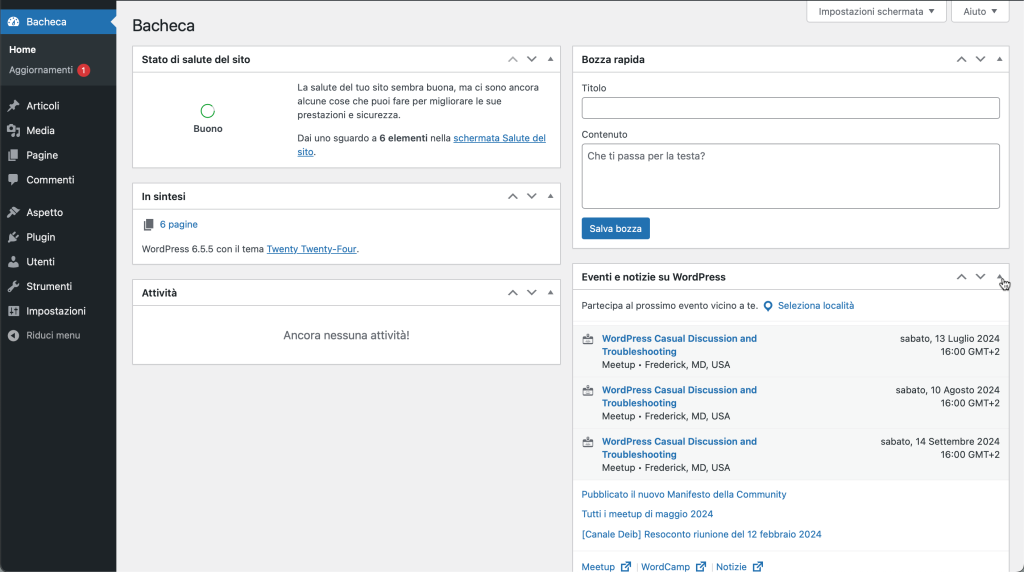Click the external link icon after WordCamp
Viewport: 1024px width, 572px height.
pyautogui.click(x=701, y=566)
